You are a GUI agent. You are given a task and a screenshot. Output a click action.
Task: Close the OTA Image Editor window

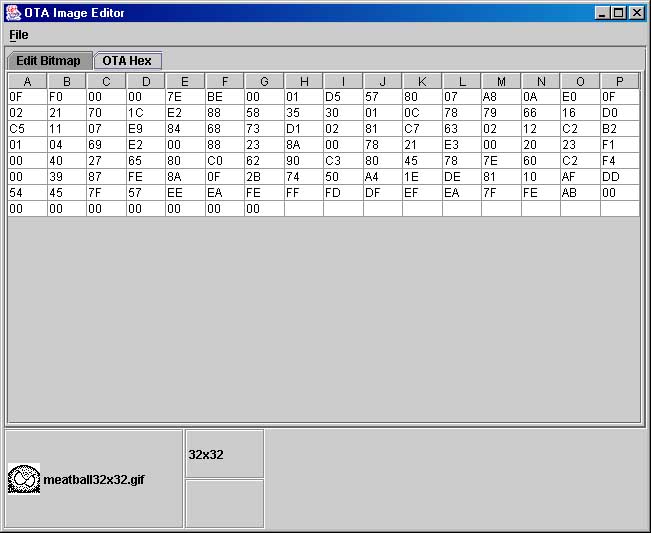(x=635, y=13)
